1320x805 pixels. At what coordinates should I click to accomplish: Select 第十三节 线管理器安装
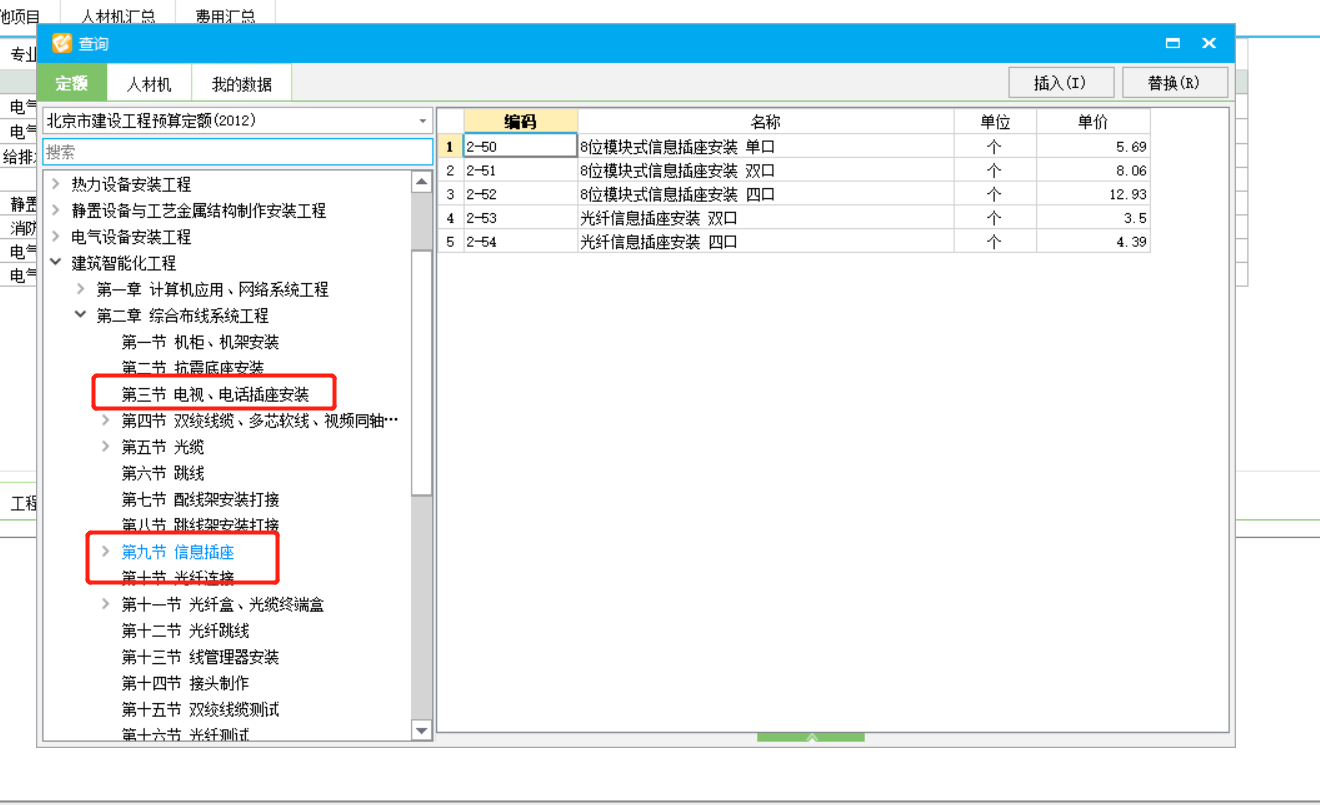tap(200, 657)
